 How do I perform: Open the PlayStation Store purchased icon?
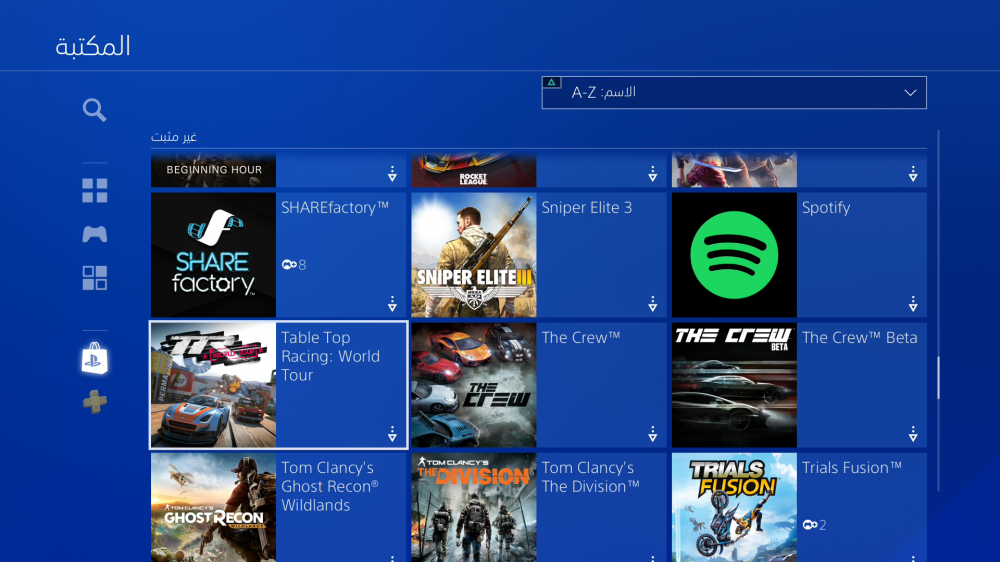[x=95, y=360]
